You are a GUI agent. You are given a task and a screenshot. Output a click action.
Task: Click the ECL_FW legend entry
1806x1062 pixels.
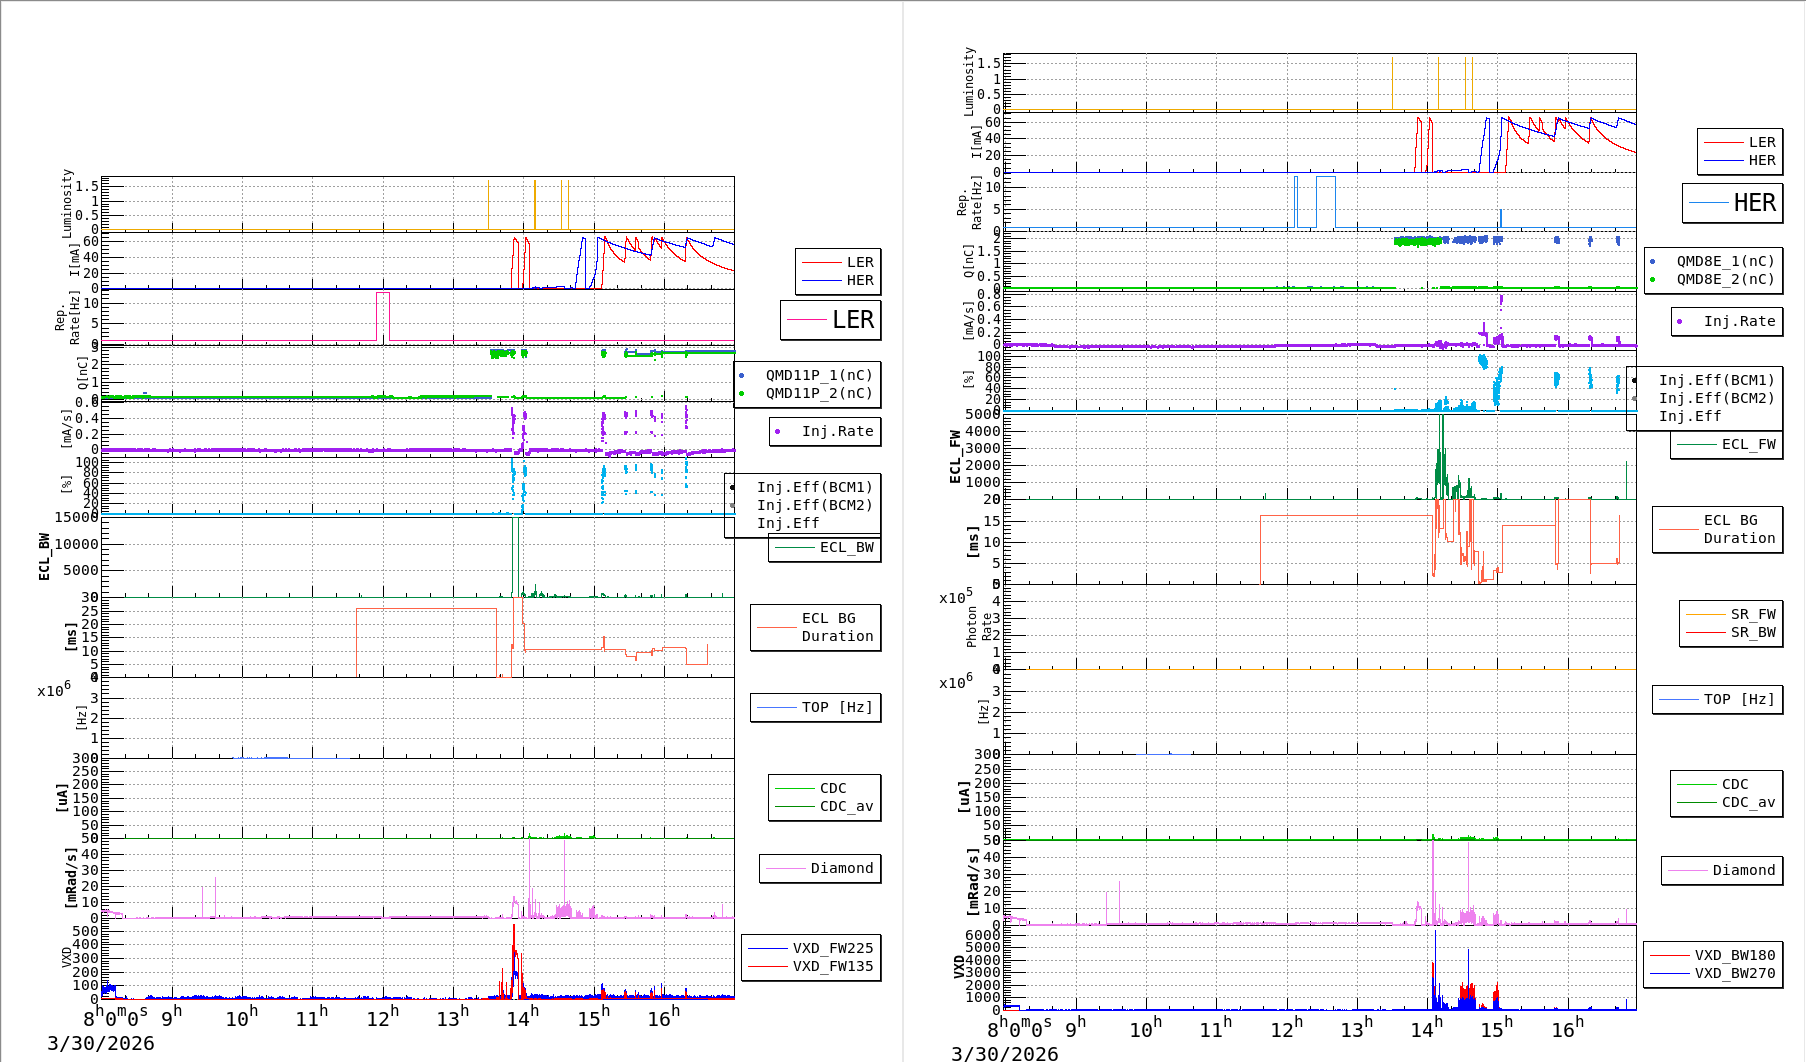click(x=1726, y=445)
